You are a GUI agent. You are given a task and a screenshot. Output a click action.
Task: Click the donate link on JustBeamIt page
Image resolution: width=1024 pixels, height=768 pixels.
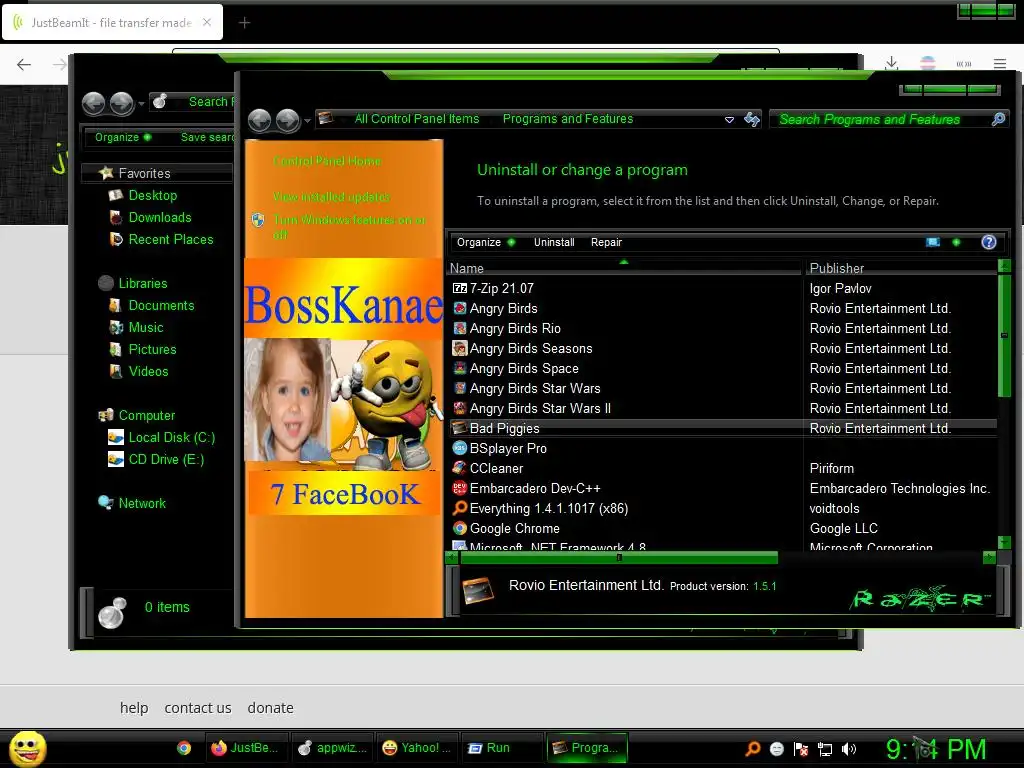click(270, 708)
